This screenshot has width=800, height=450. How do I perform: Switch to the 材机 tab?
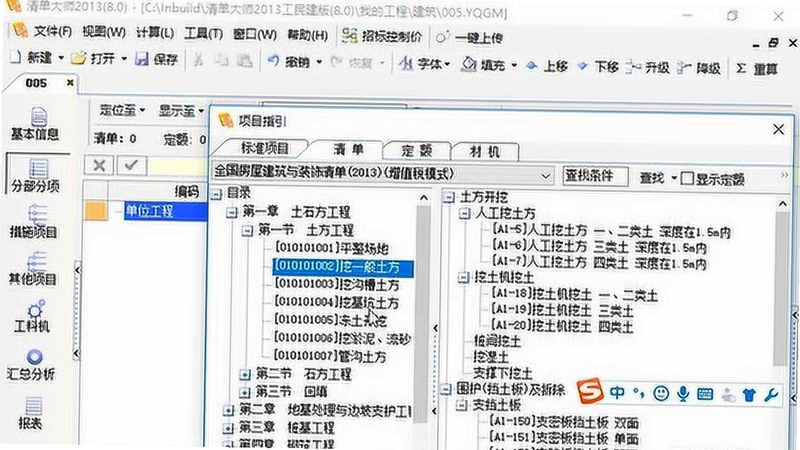click(x=484, y=152)
